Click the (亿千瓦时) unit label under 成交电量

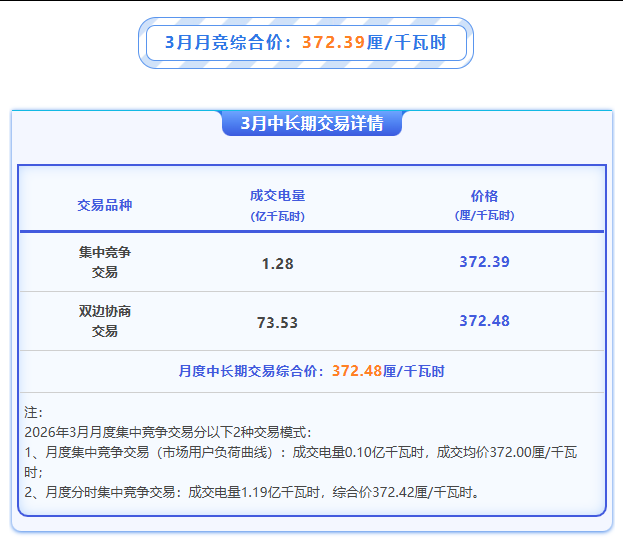coord(277,216)
